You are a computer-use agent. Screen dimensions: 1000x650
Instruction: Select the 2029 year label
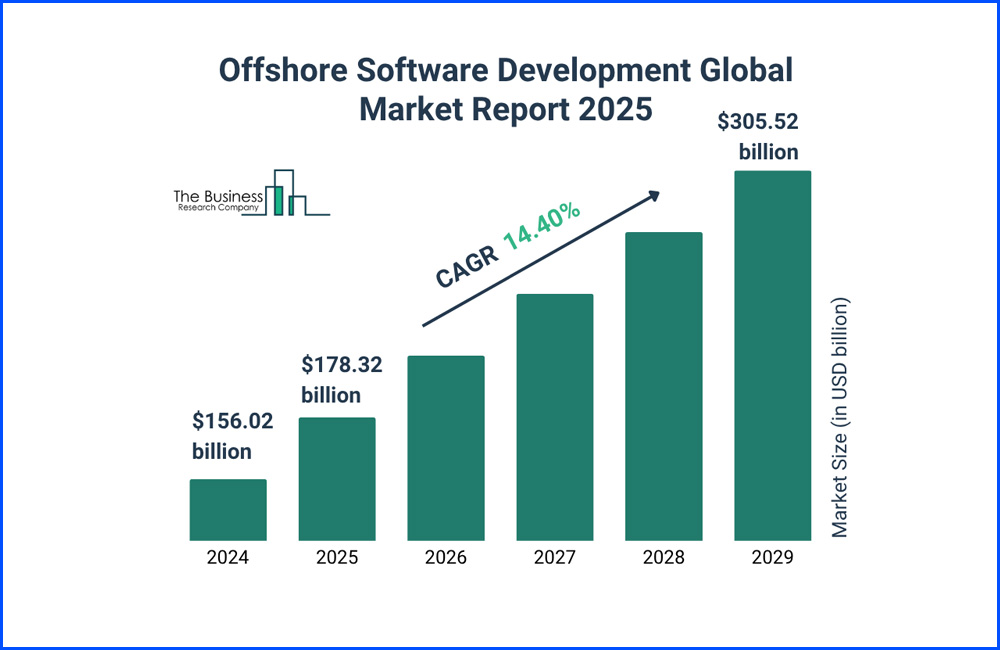(x=771, y=557)
